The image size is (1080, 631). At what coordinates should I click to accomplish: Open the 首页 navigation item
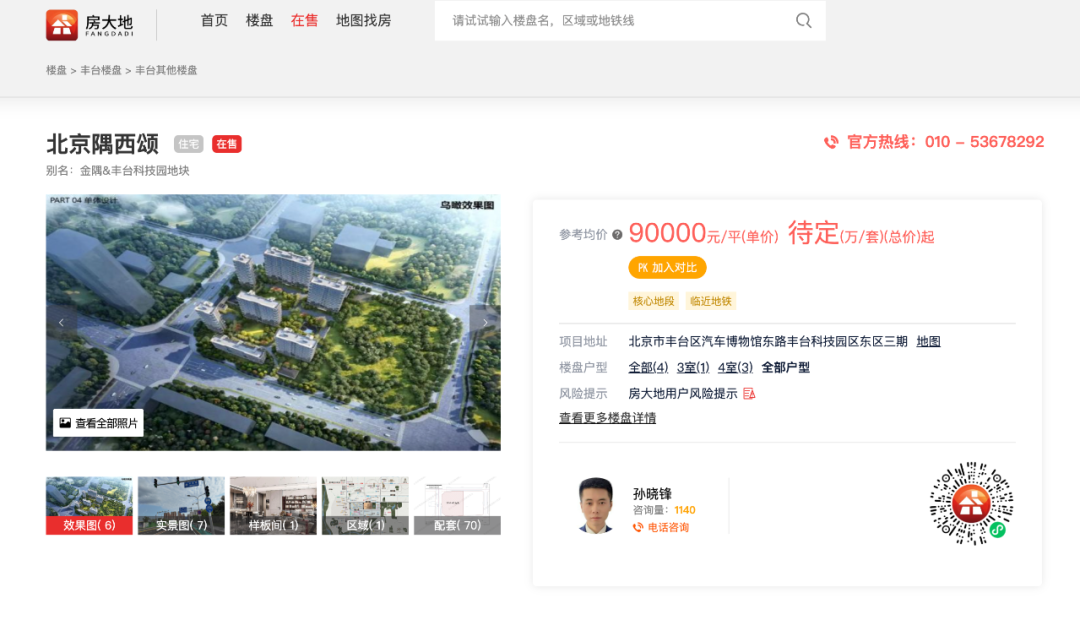point(214,21)
